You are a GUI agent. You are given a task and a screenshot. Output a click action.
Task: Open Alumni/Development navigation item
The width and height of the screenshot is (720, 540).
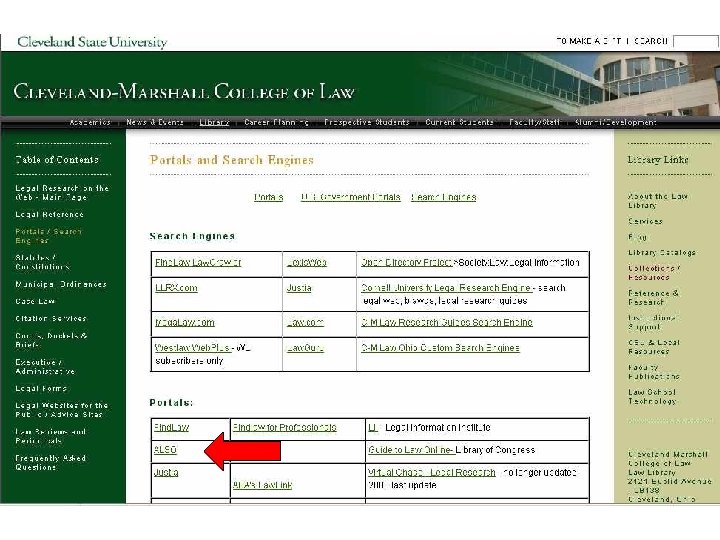coord(615,122)
